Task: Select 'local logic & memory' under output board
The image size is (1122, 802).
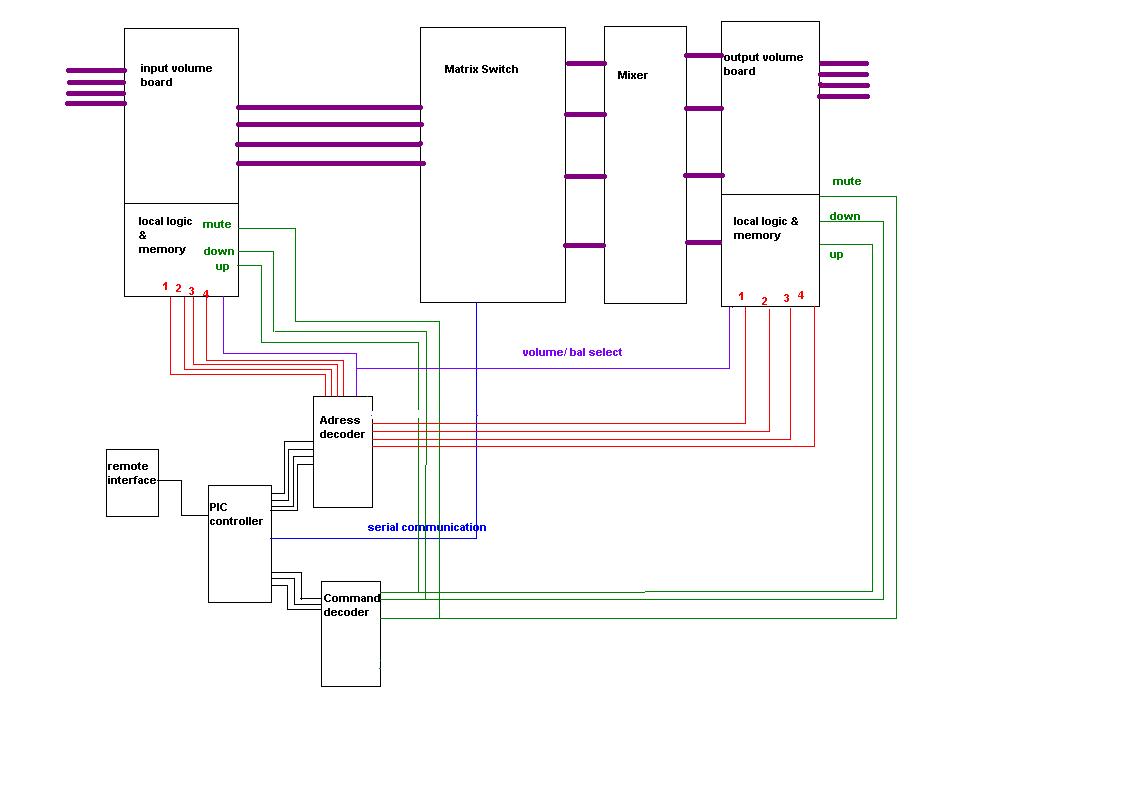Action: tap(766, 228)
